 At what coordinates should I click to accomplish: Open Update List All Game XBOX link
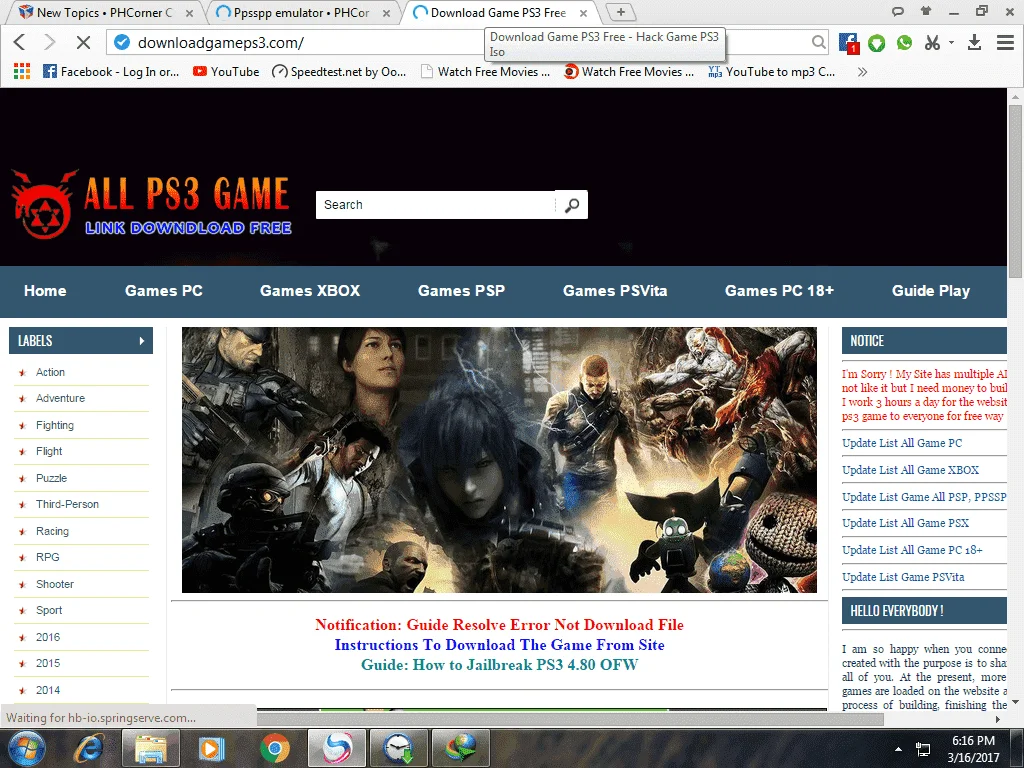(x=910, y=470)
